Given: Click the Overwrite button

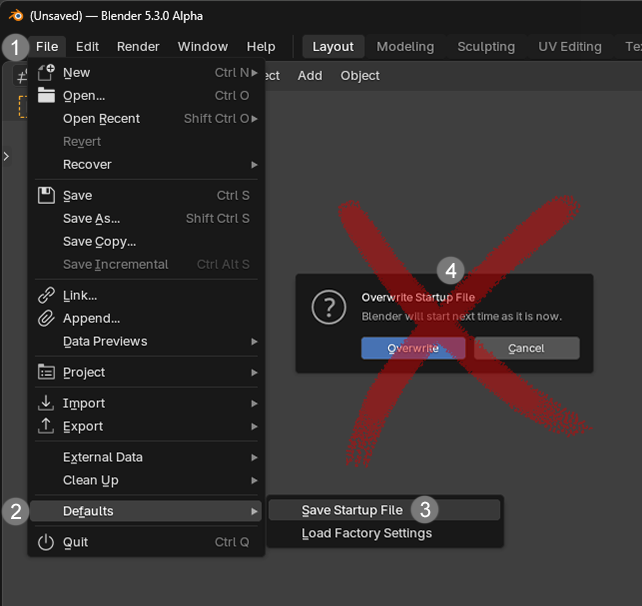Looking at the screenshot, I should pos(413,348).
